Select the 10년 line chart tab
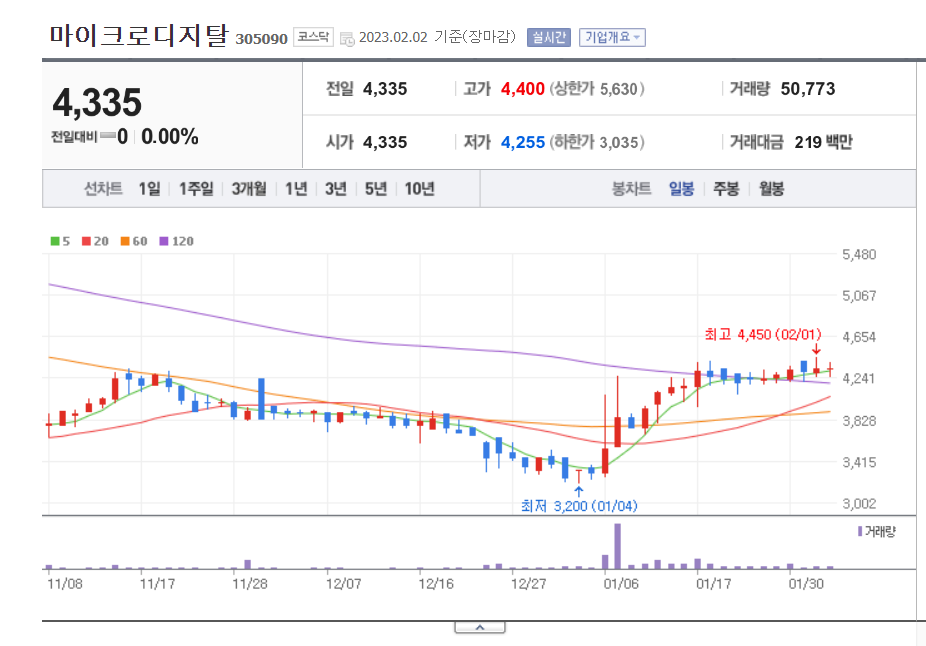Viewport: 926px width, 646px height. pos(419,189)
